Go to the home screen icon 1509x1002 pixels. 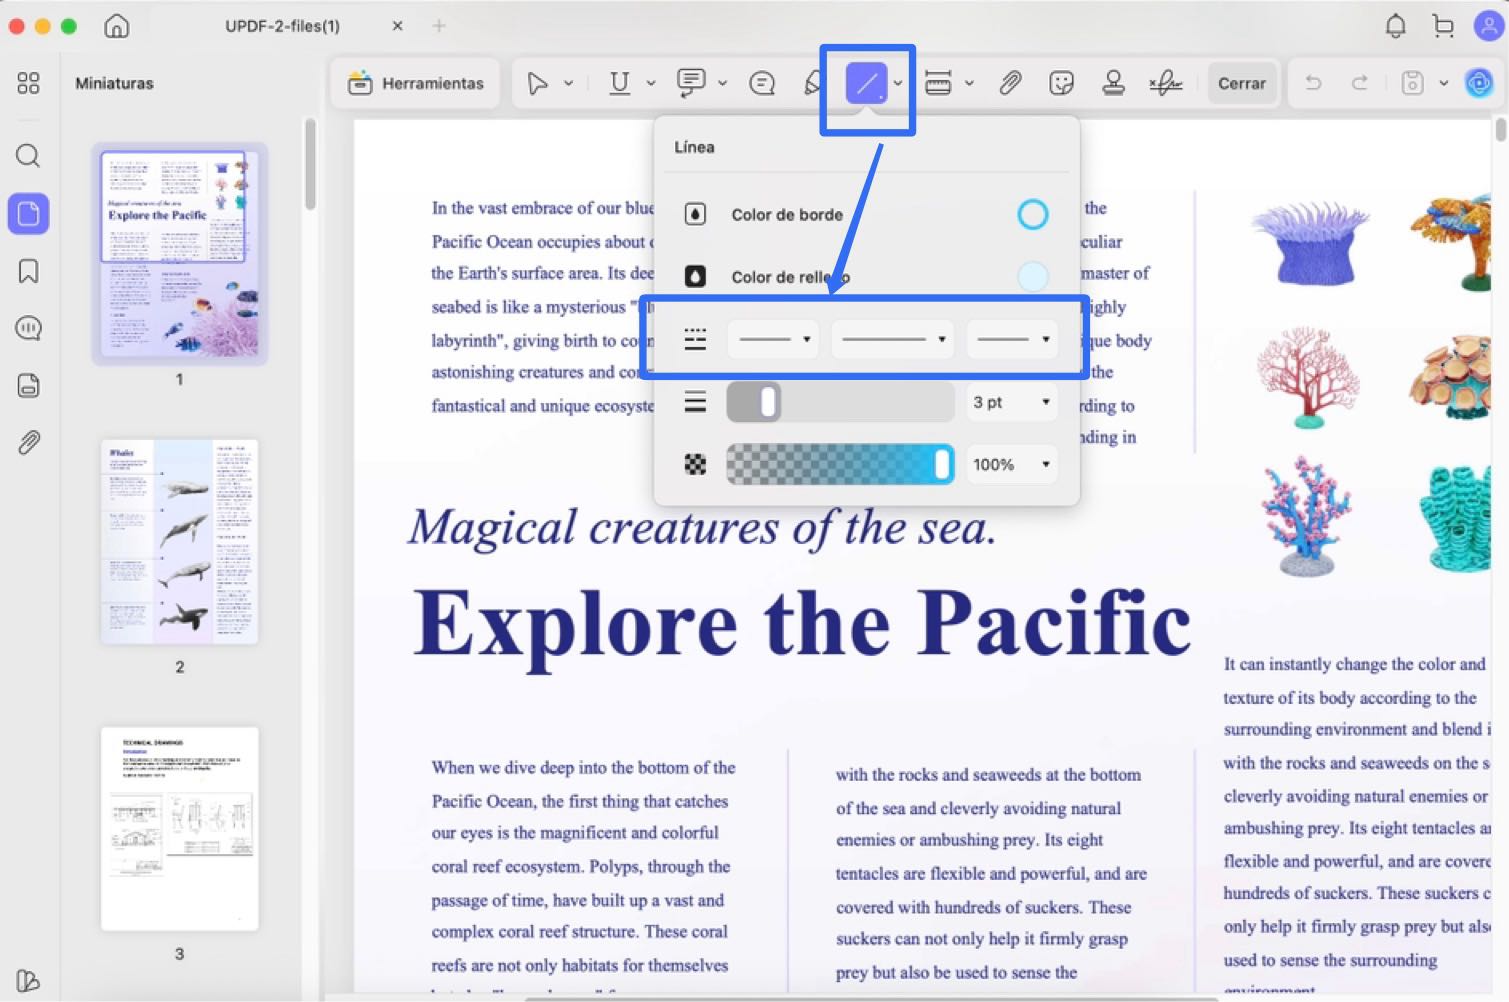click(117, 26)
